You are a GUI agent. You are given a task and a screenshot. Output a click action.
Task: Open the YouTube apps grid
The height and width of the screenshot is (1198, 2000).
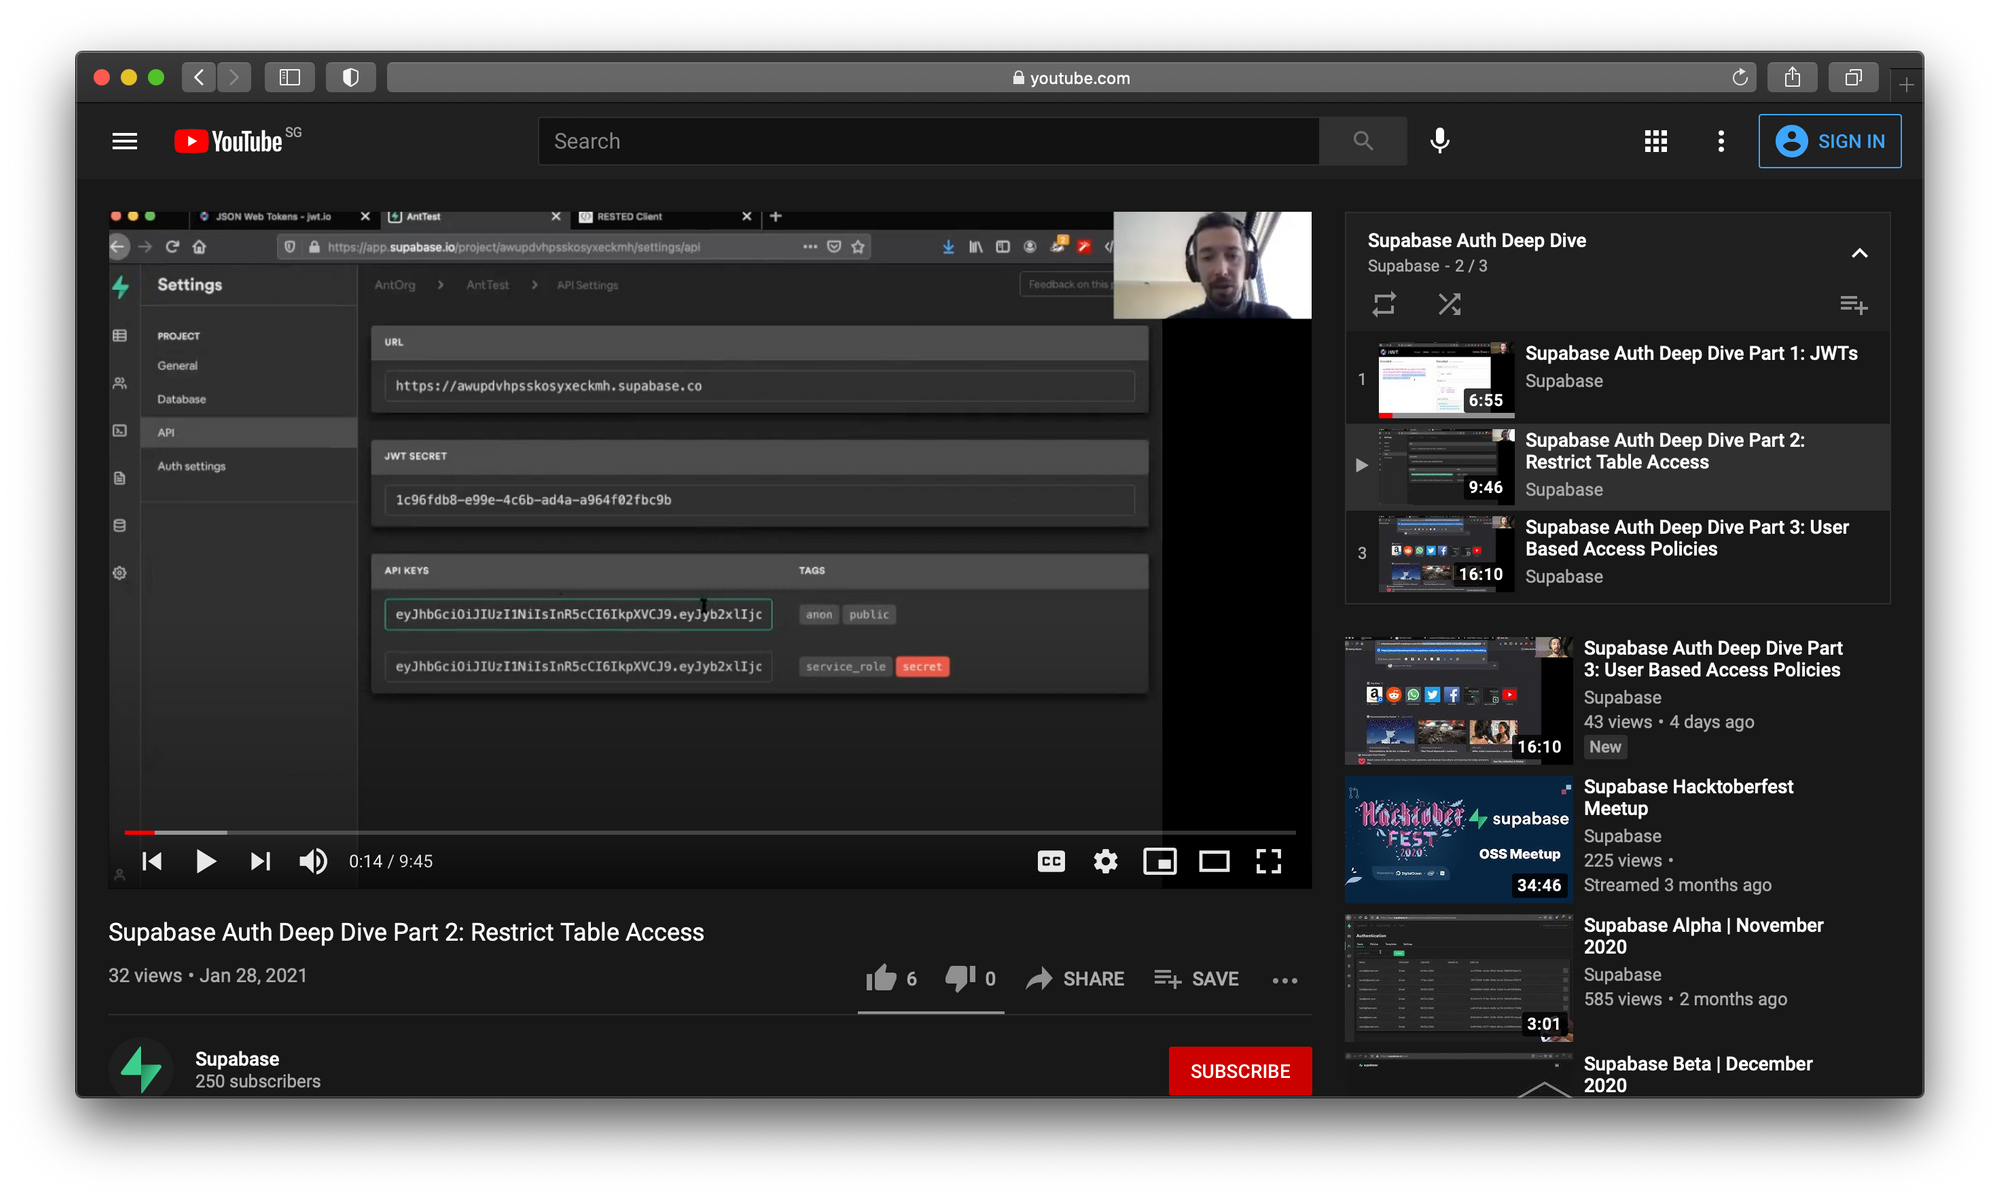click(x=1655, y=141)
